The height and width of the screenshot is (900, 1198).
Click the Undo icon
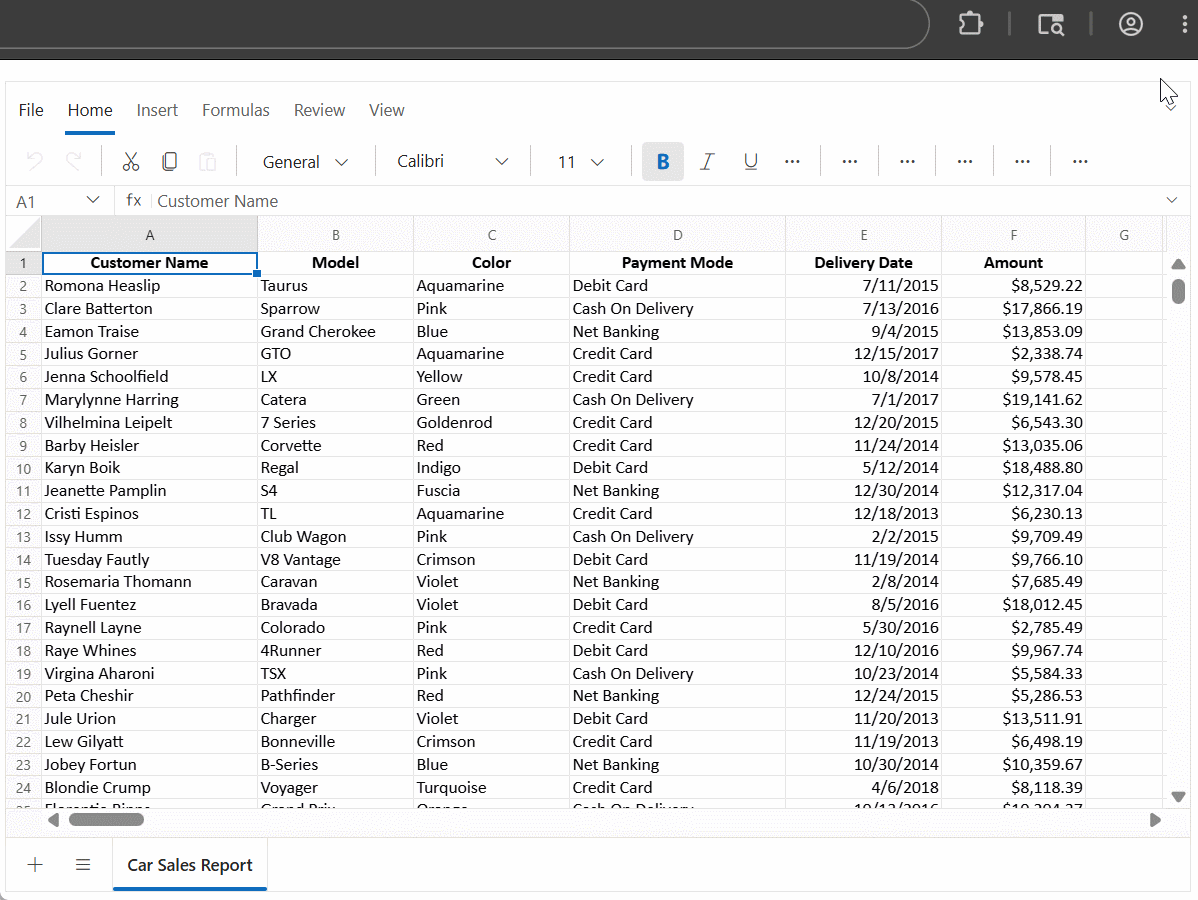tap(34, 161)
